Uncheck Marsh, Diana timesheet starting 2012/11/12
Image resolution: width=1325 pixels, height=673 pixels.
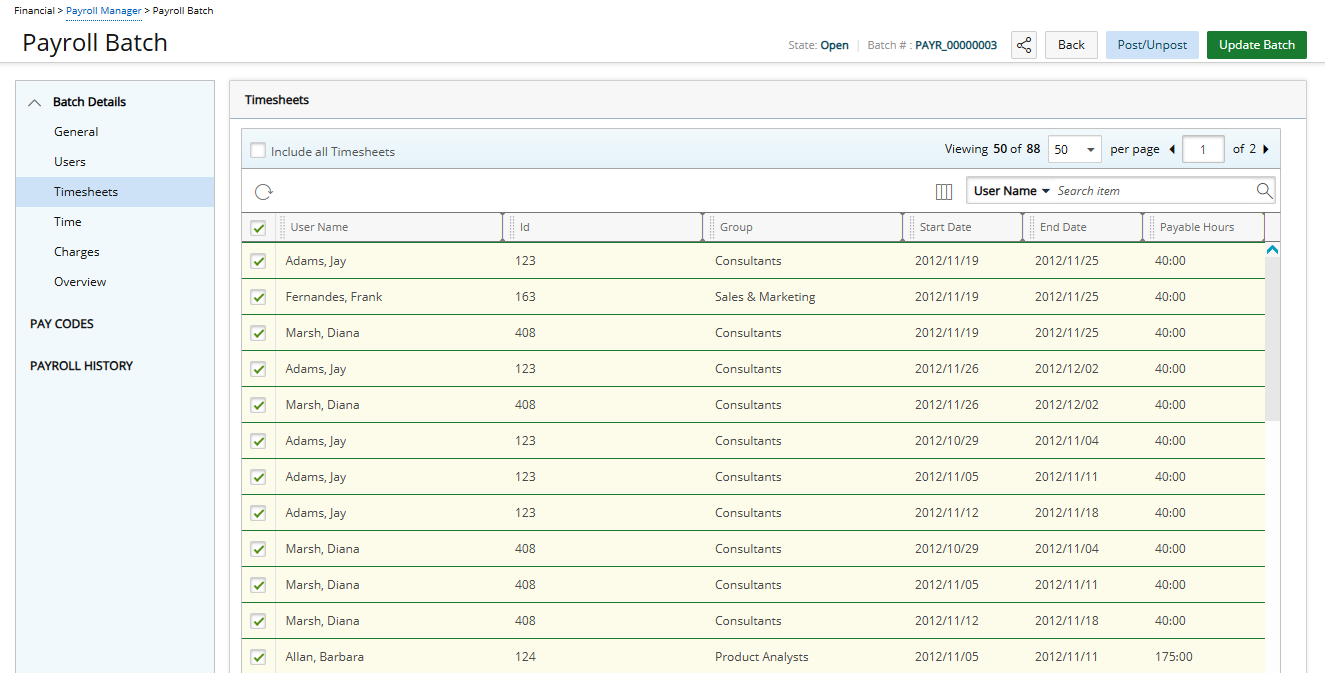(258, 621)
